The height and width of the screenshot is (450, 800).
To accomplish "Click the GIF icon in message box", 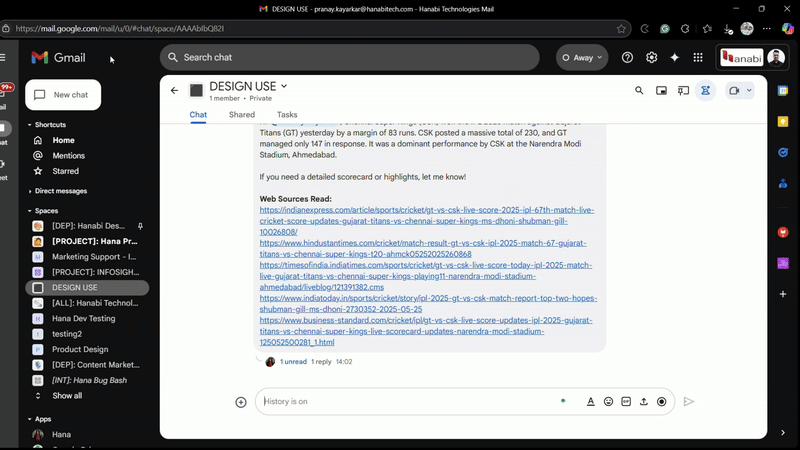I will tap(626, 402).
